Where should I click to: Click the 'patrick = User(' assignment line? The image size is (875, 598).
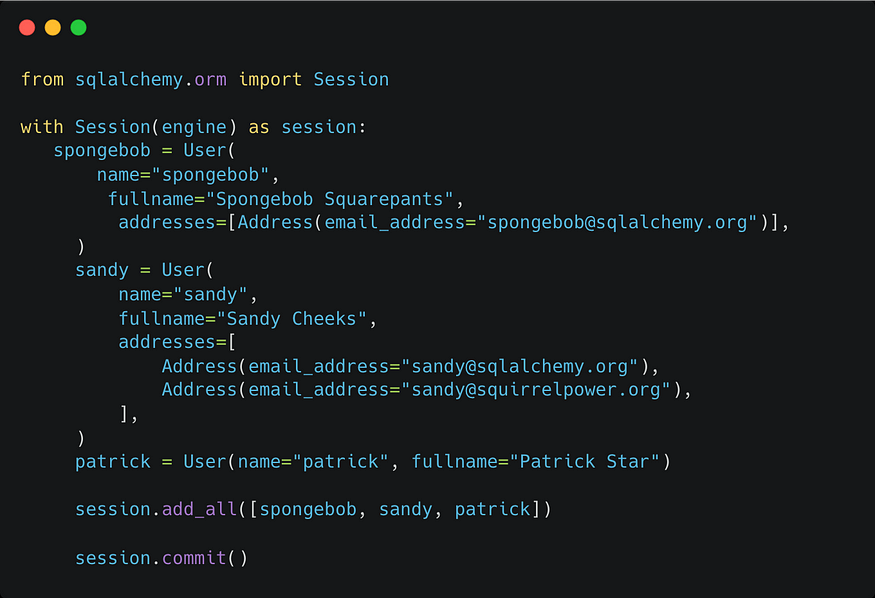pos(373,462)
